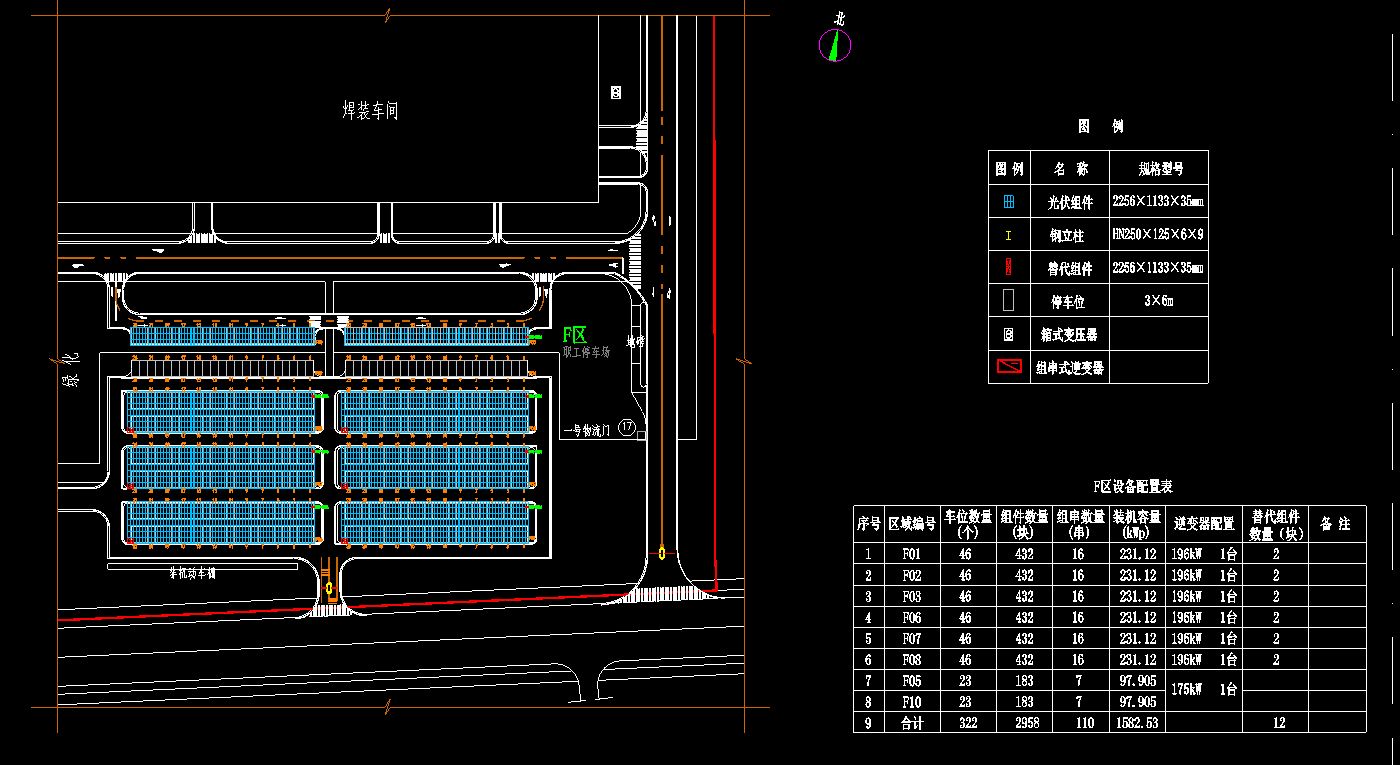Click the F02 zone code cell
The width and height of the screenshot is (1400, 765).
(911, 575)
